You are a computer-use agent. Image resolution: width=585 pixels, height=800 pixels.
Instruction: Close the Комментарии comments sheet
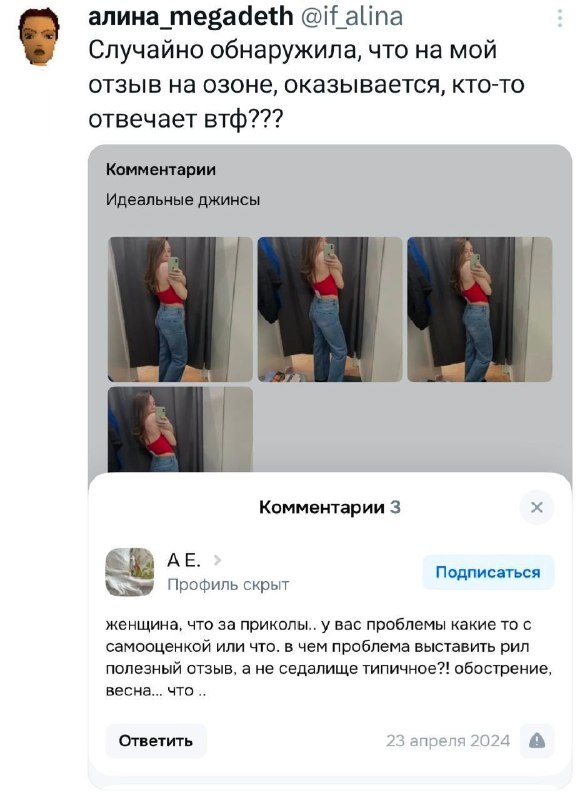click(537, 507)
